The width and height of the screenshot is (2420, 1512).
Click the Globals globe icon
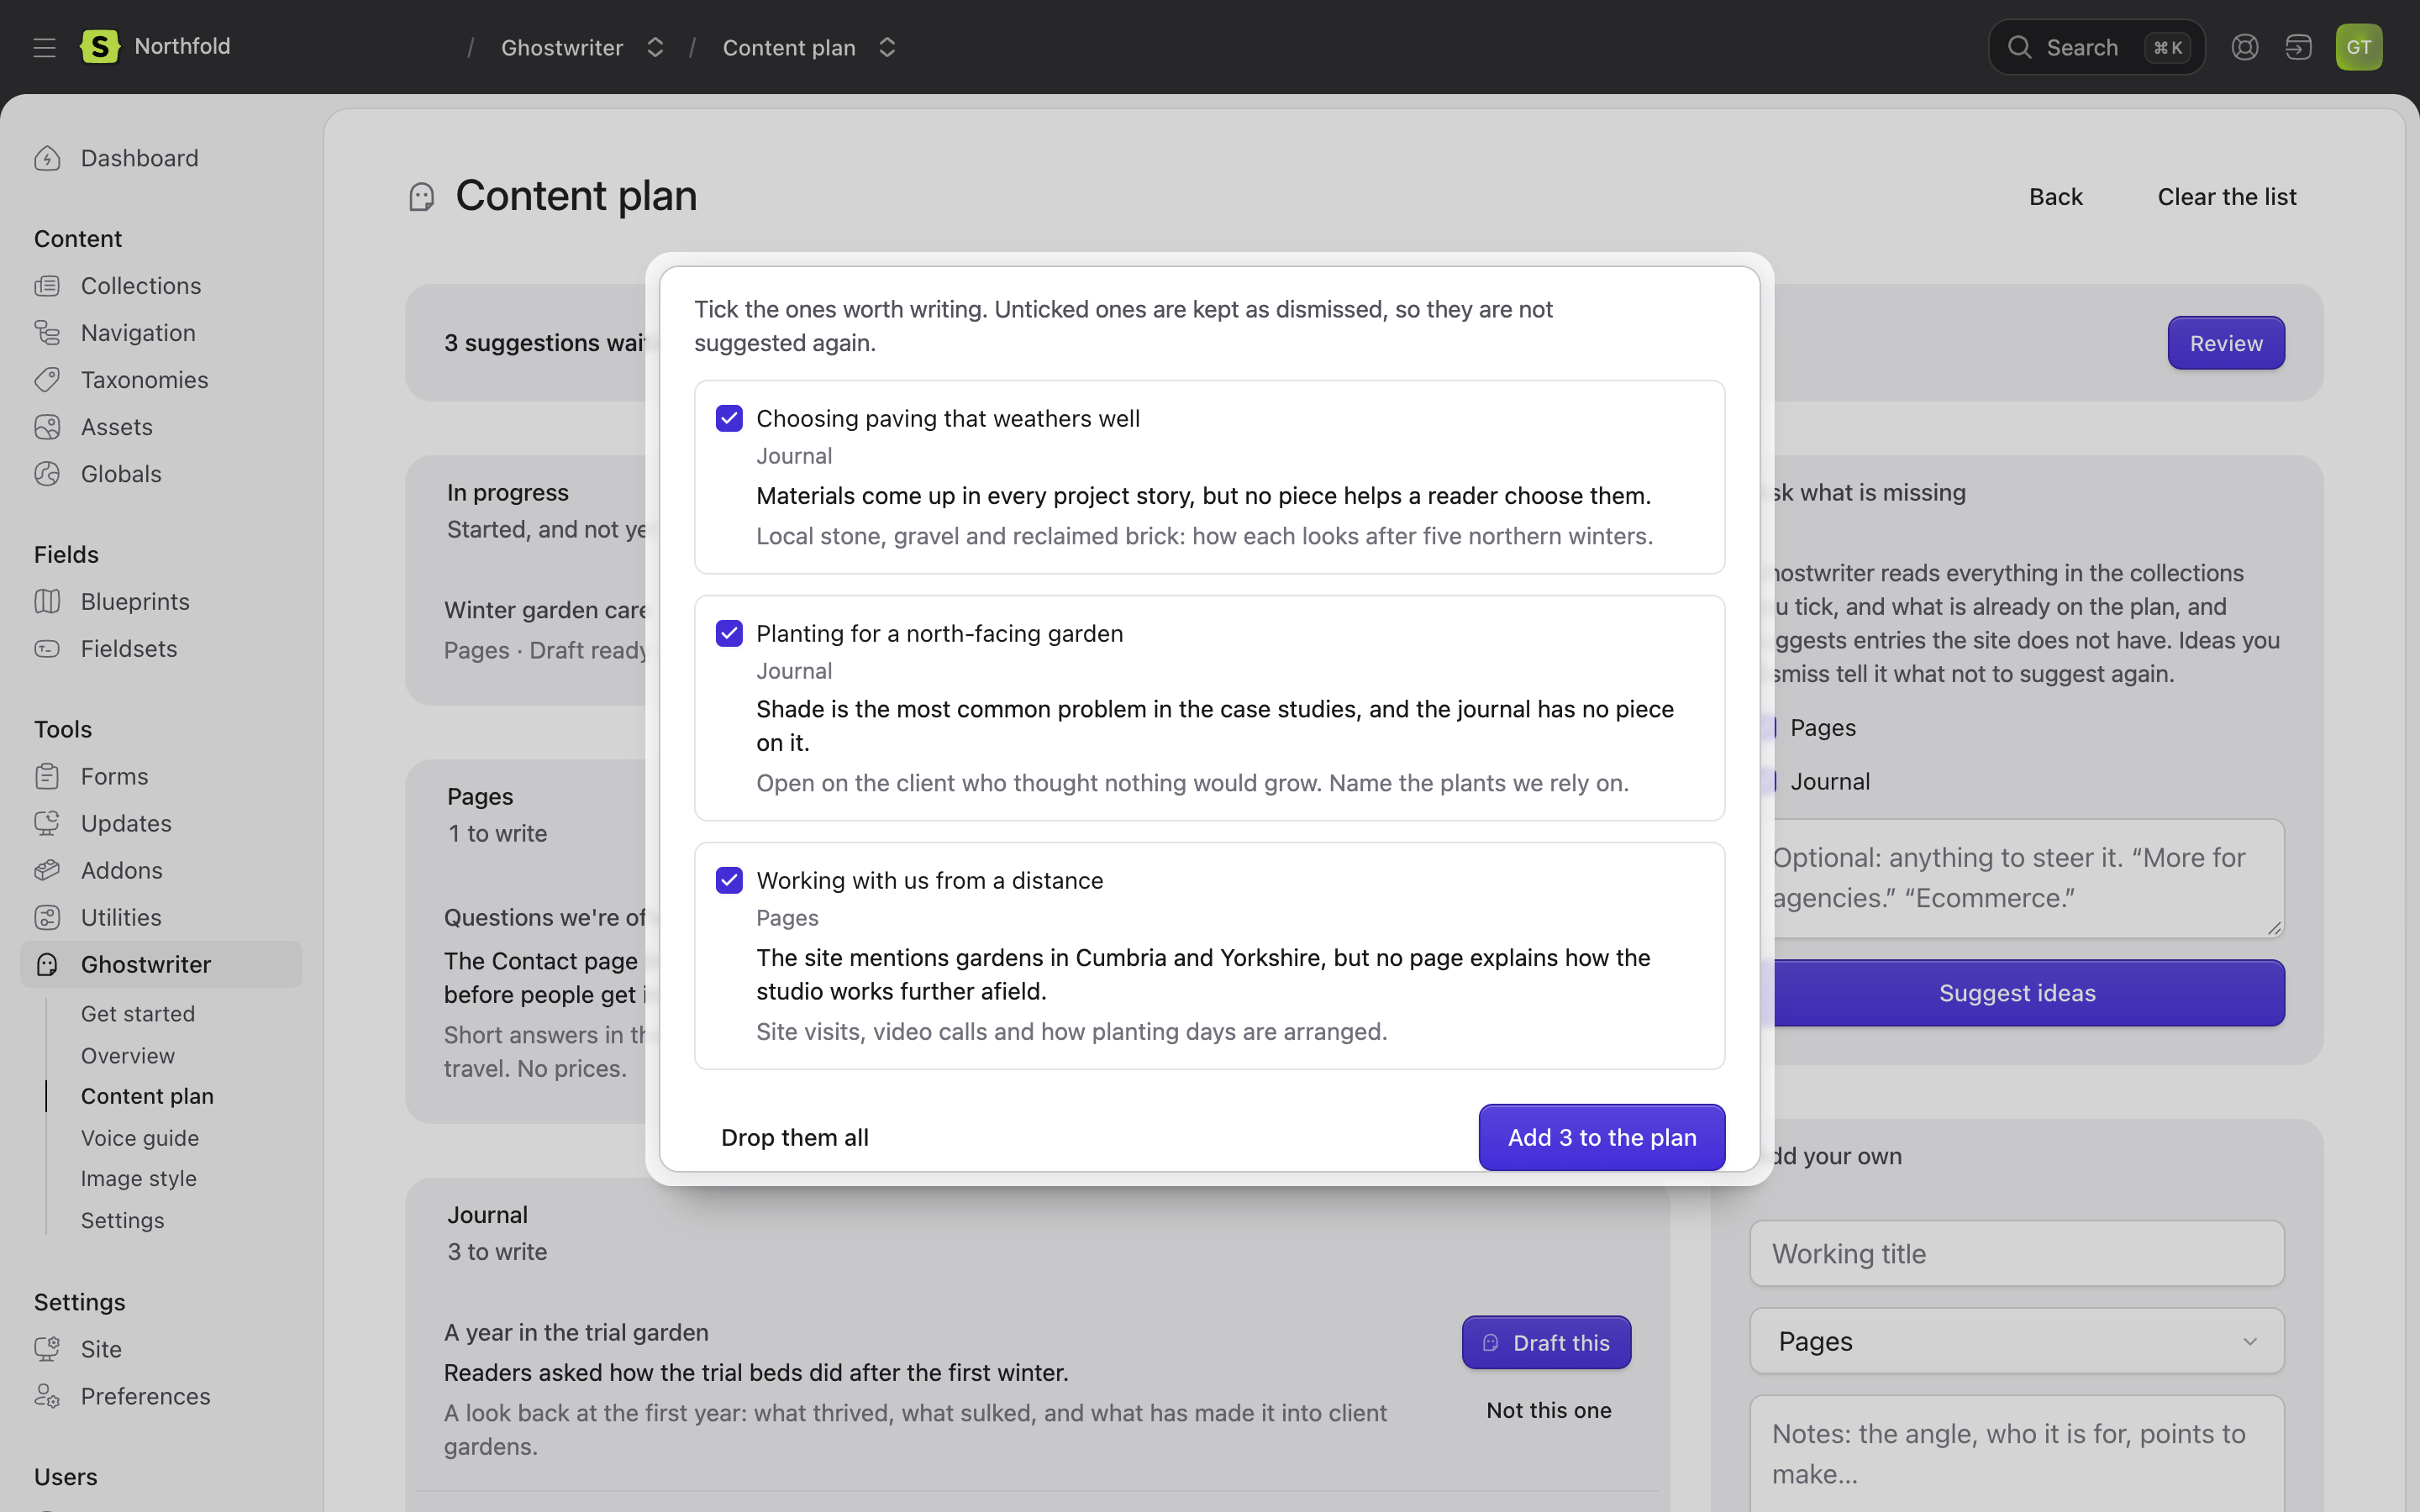click(47, 474)
